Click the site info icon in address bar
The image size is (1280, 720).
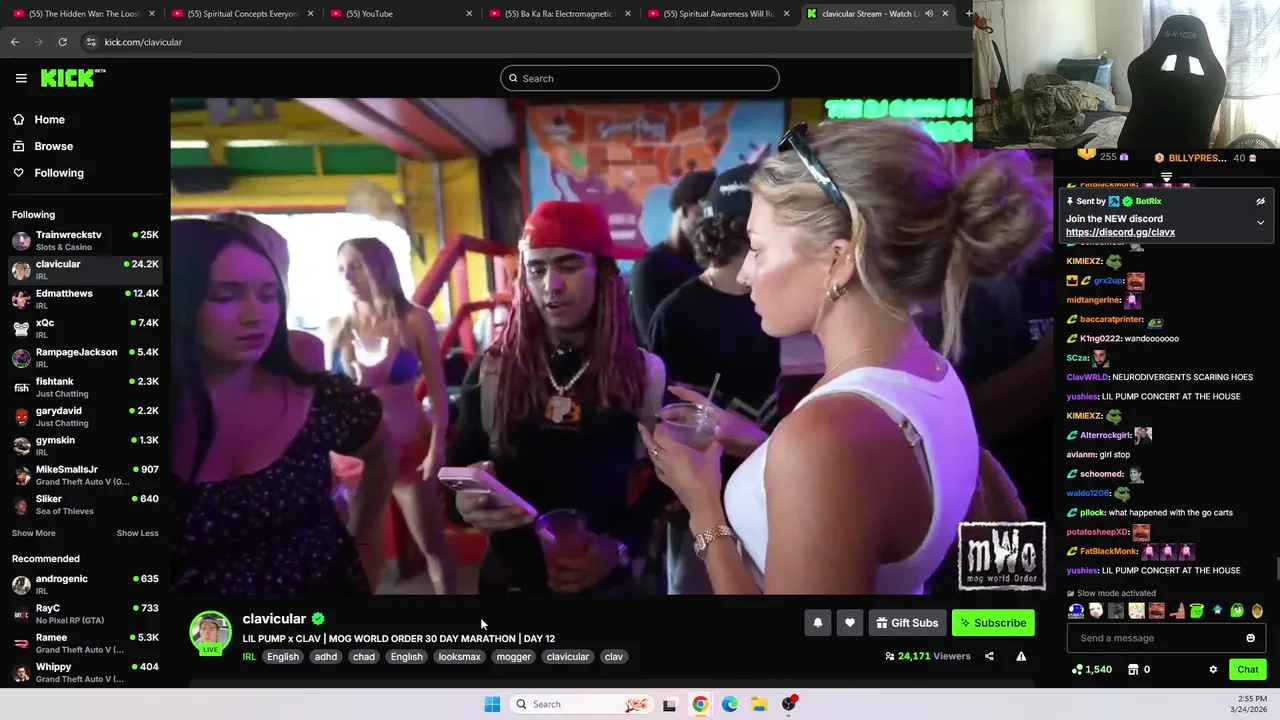click(x=91, y=42)
